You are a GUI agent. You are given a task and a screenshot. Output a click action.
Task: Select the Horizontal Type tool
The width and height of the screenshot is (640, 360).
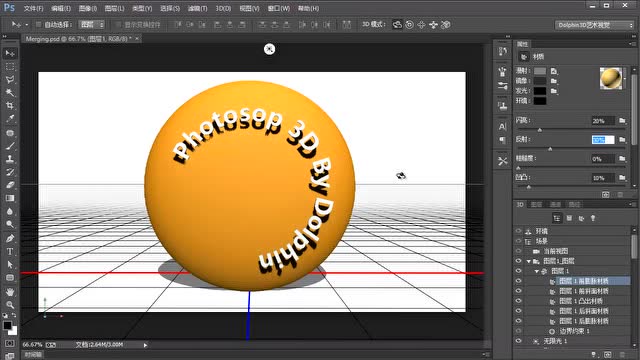point(10,251)
